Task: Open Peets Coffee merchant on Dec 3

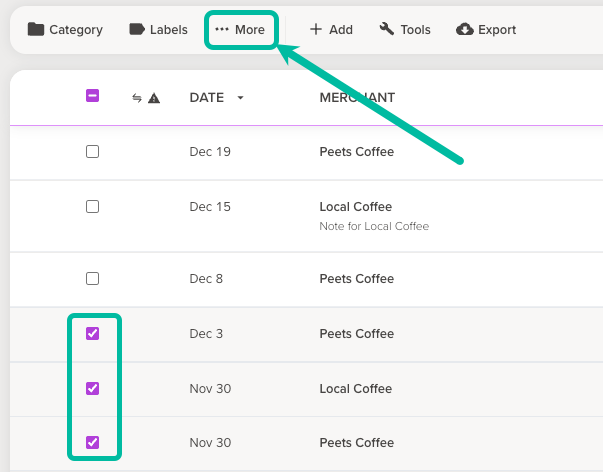Action: [x=357, y=334]
